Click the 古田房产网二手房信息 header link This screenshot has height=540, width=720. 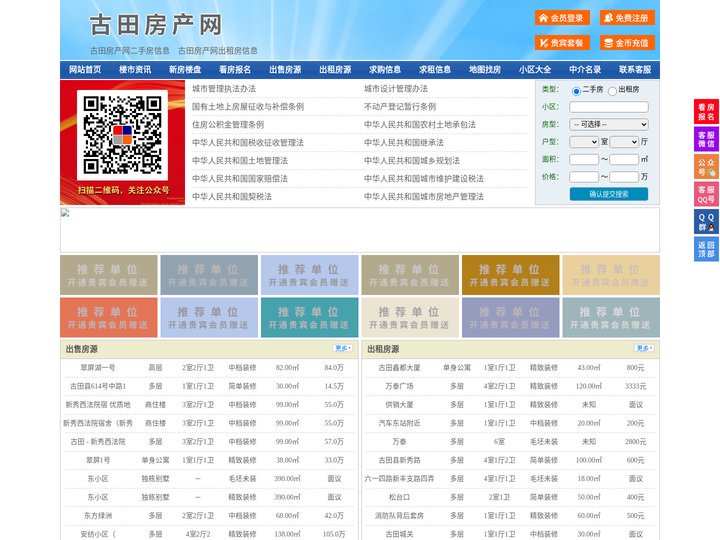[x=129, y=51]
